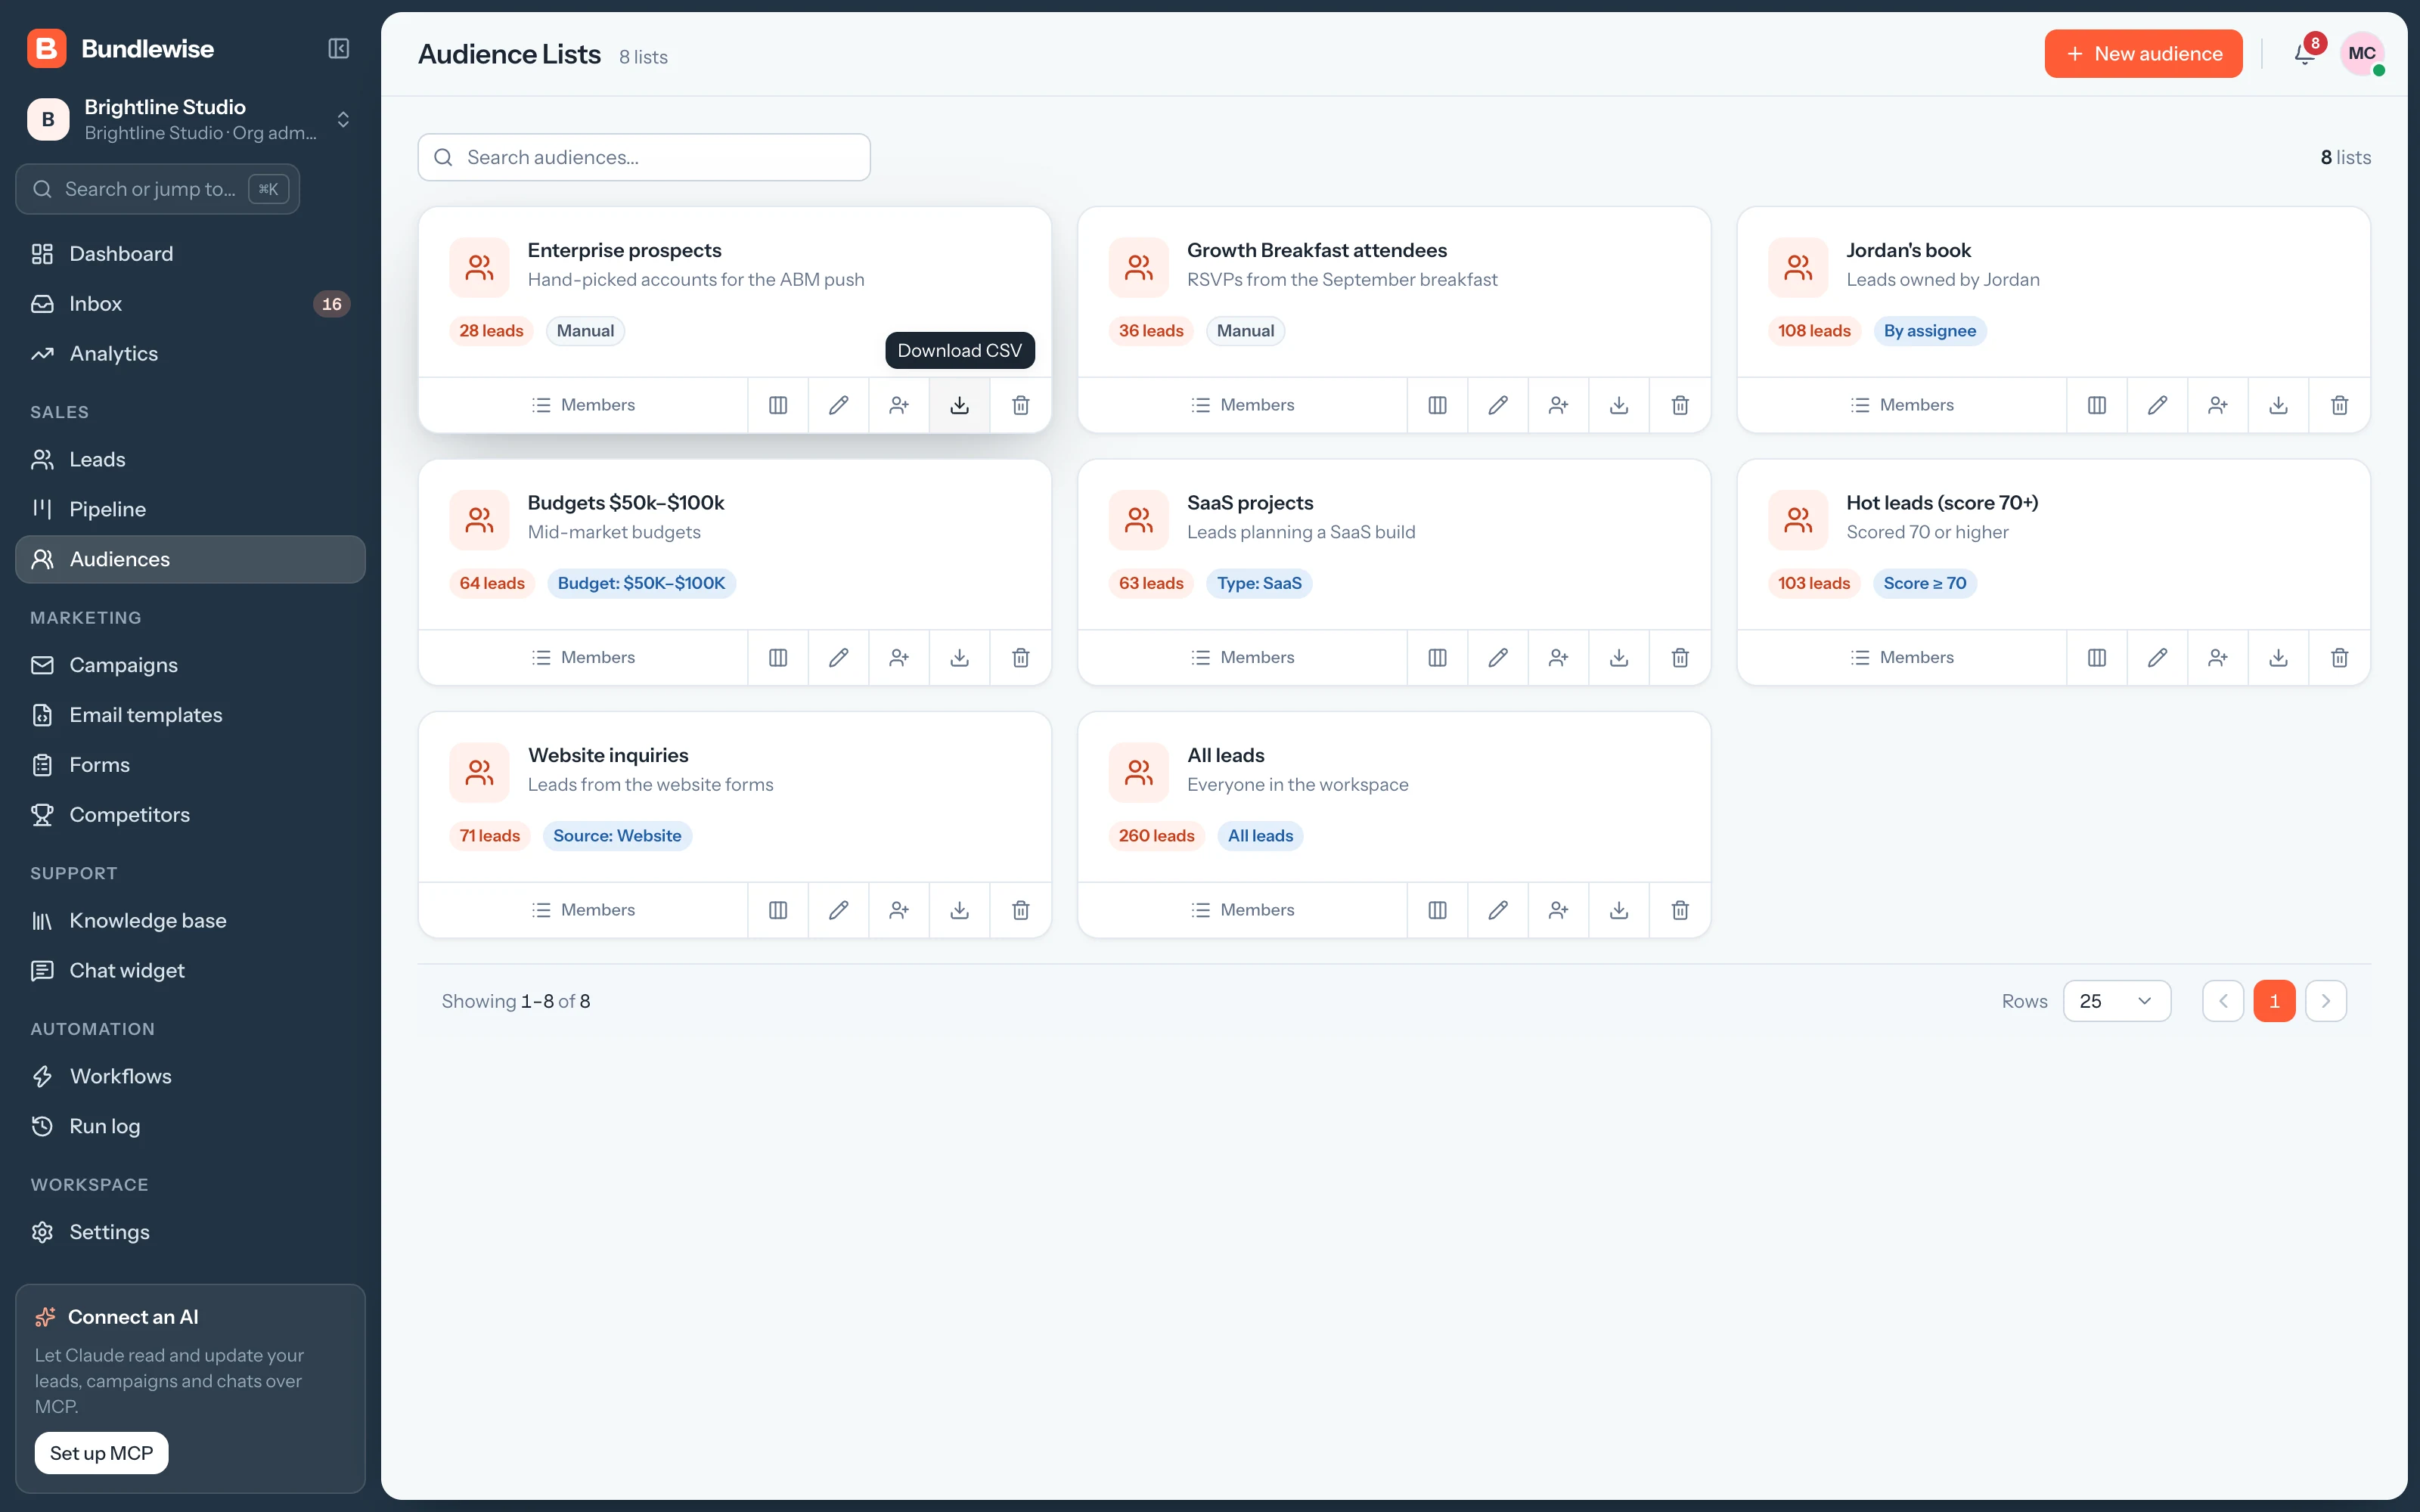
Task: Delete the Enterprise prospects list
Action: coord(1020,405)
